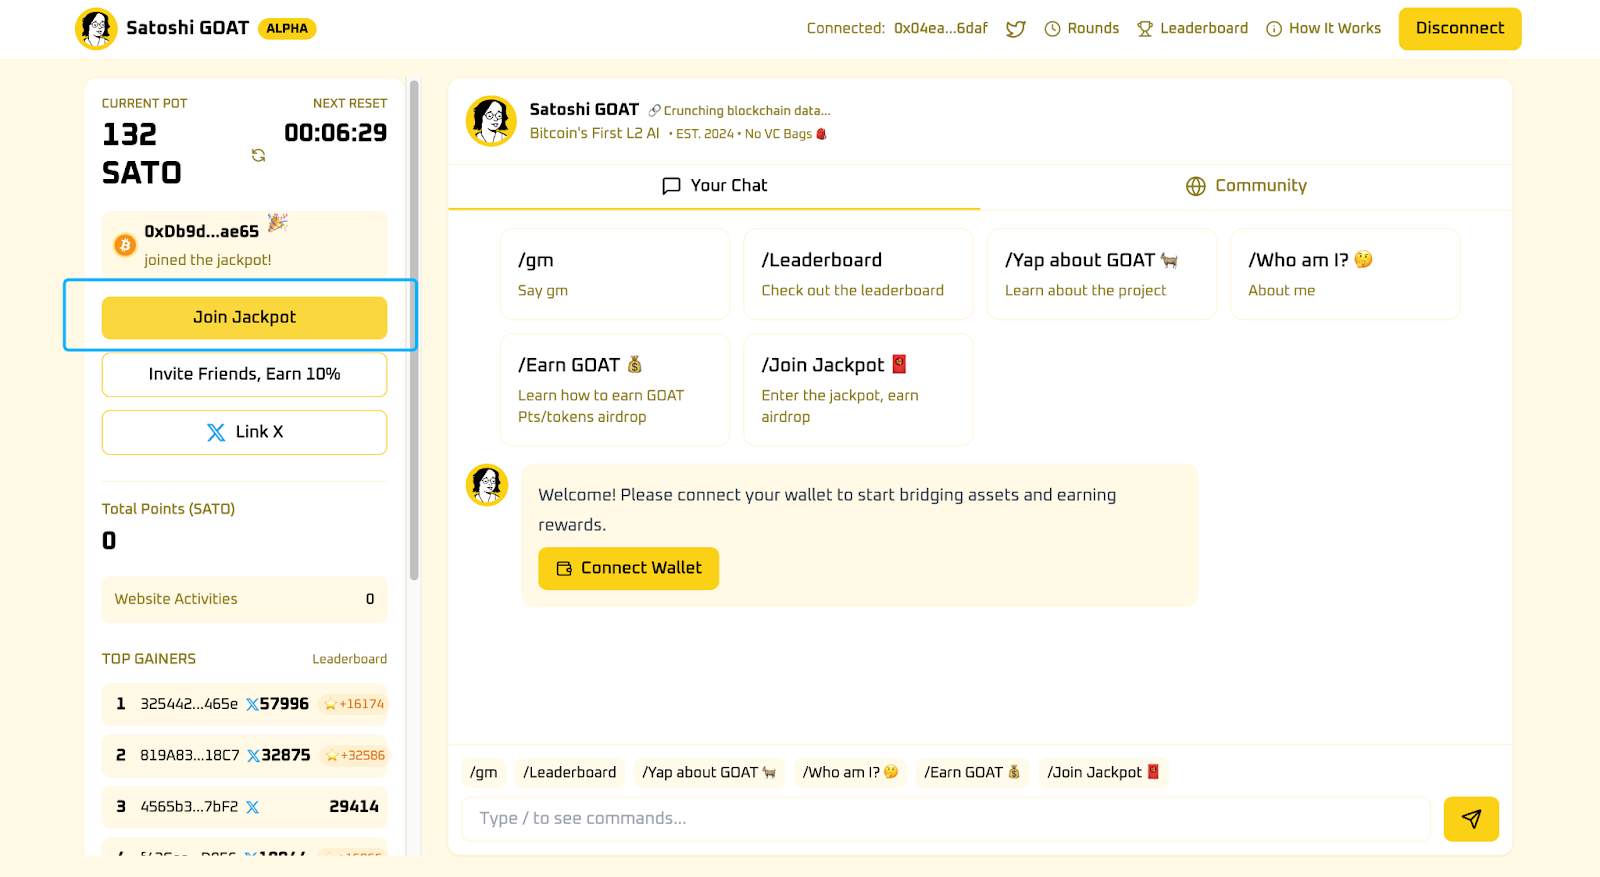Viewport: 1600px width, 877px height.
Task: Click the /Leaderboard quick command chip
Action: [570, 773]
